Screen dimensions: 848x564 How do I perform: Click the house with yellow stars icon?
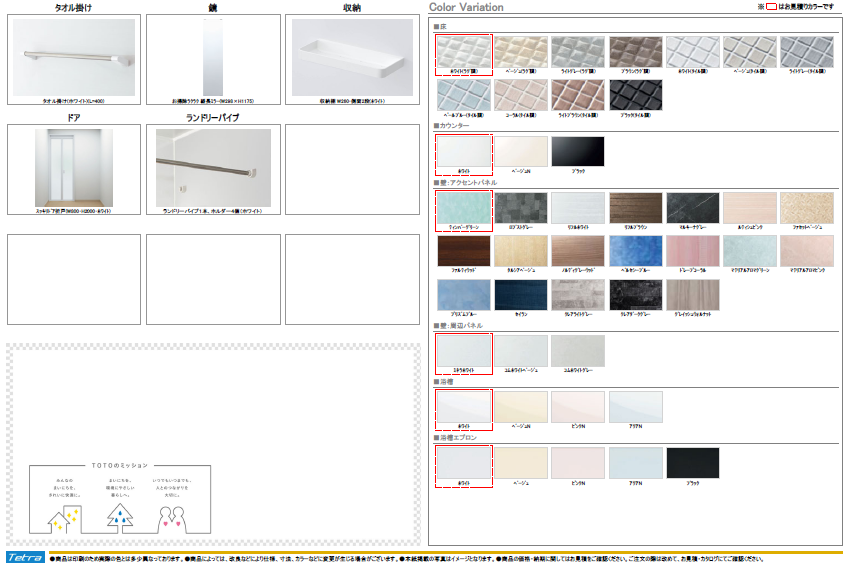click(63, 517)
